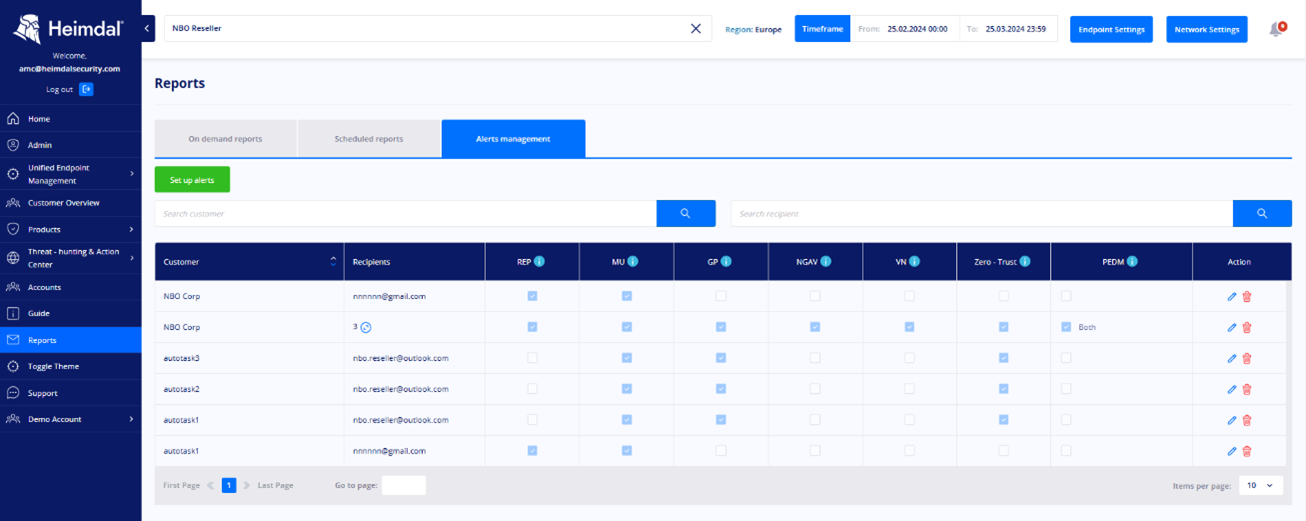The image size is (1306, 521).
Task: Open Network Settings
Action: tap(1207, 29)
